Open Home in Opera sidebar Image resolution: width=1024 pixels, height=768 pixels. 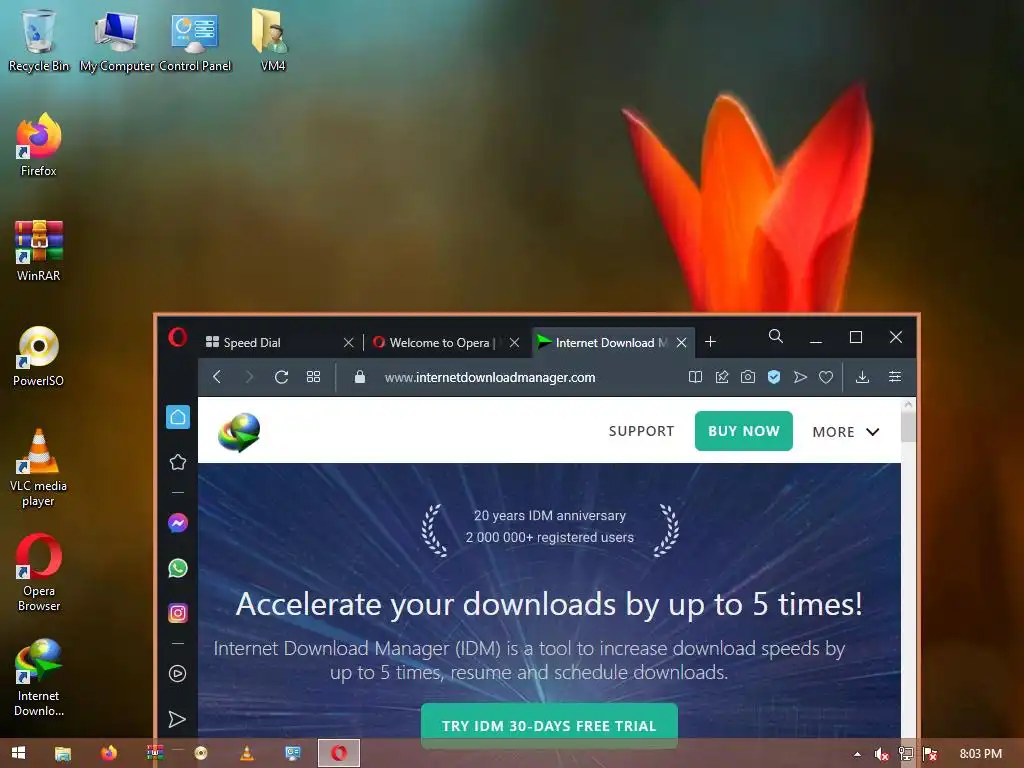coord(178,417)
